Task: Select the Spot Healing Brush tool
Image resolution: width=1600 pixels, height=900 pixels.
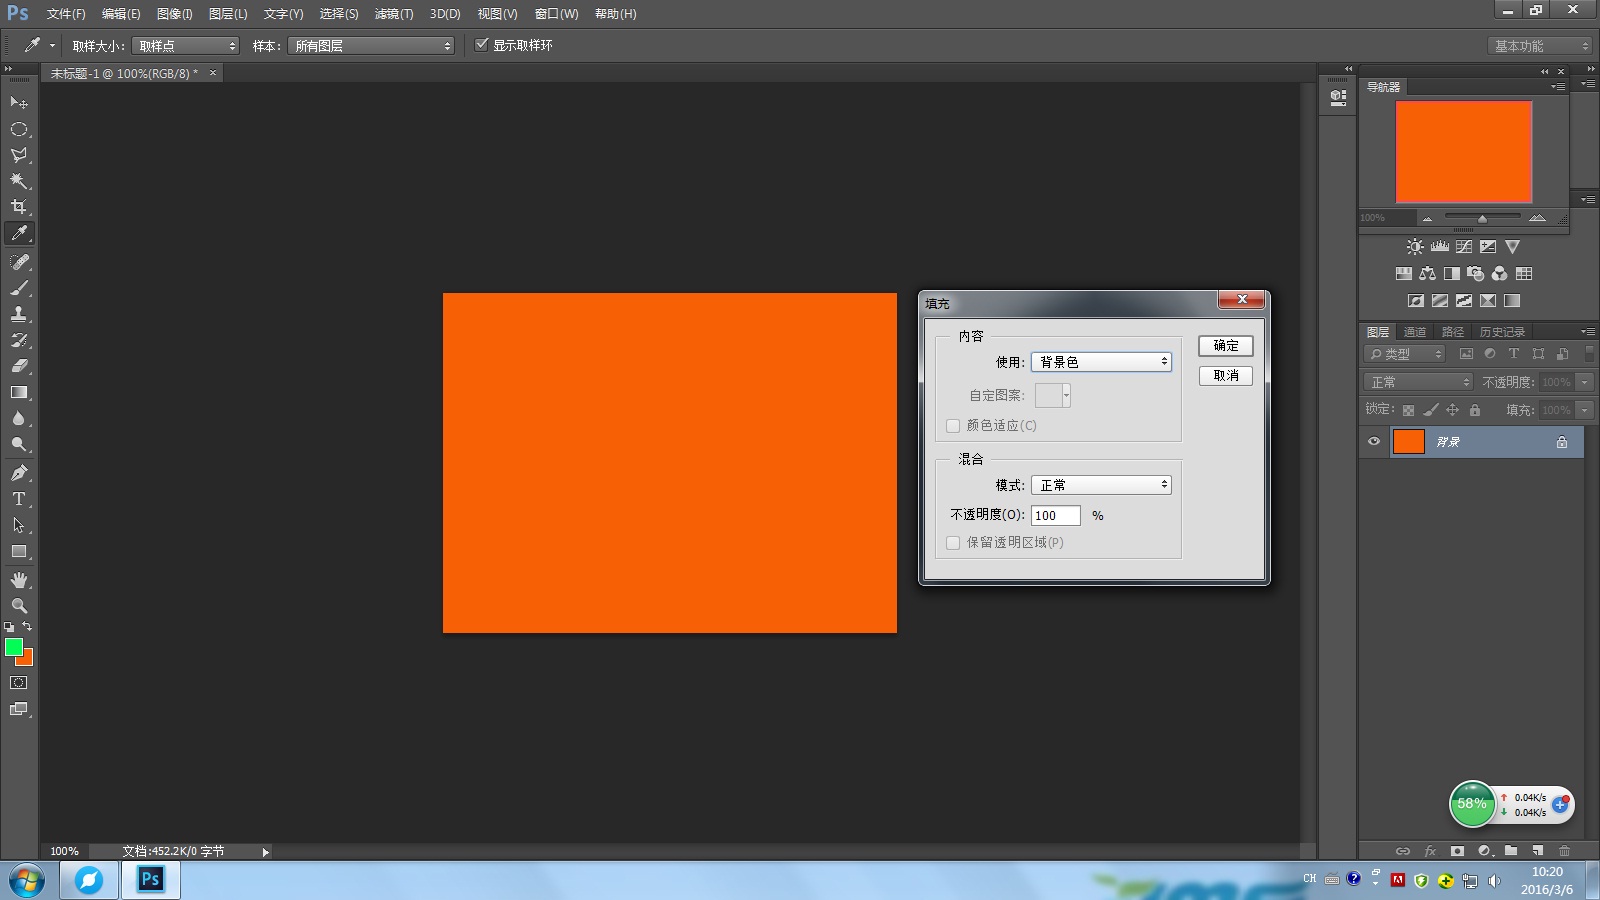Action: tap(19, 262)
